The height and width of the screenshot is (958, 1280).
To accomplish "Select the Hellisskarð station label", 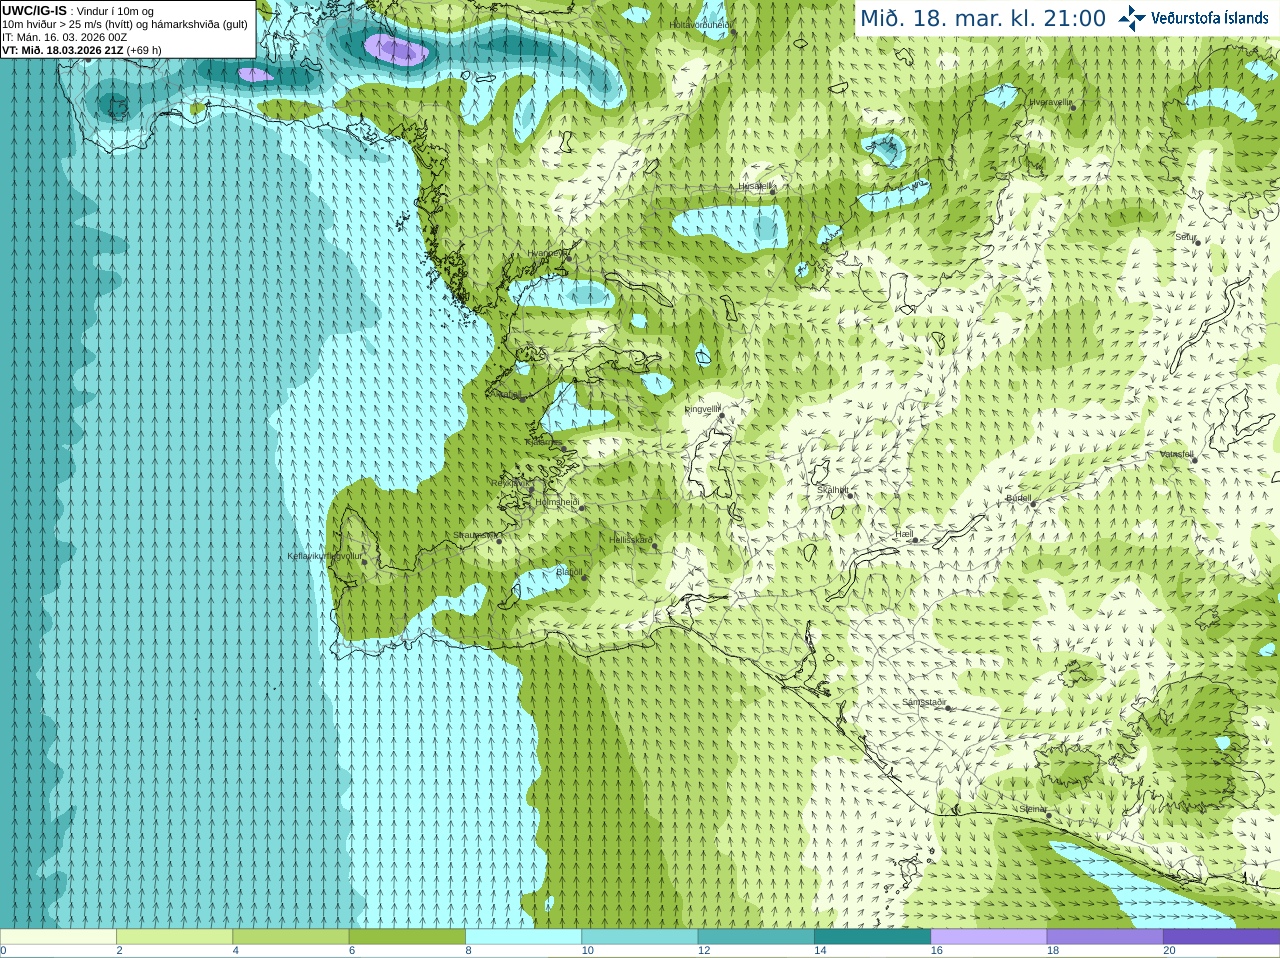I will pyautogui.click(x=631, y=540).
